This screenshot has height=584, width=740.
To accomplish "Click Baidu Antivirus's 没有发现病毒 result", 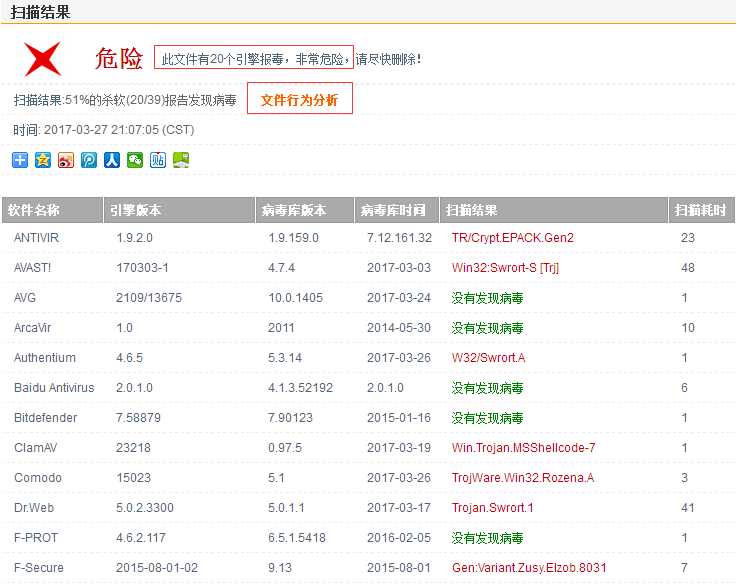I will point(487,388).
